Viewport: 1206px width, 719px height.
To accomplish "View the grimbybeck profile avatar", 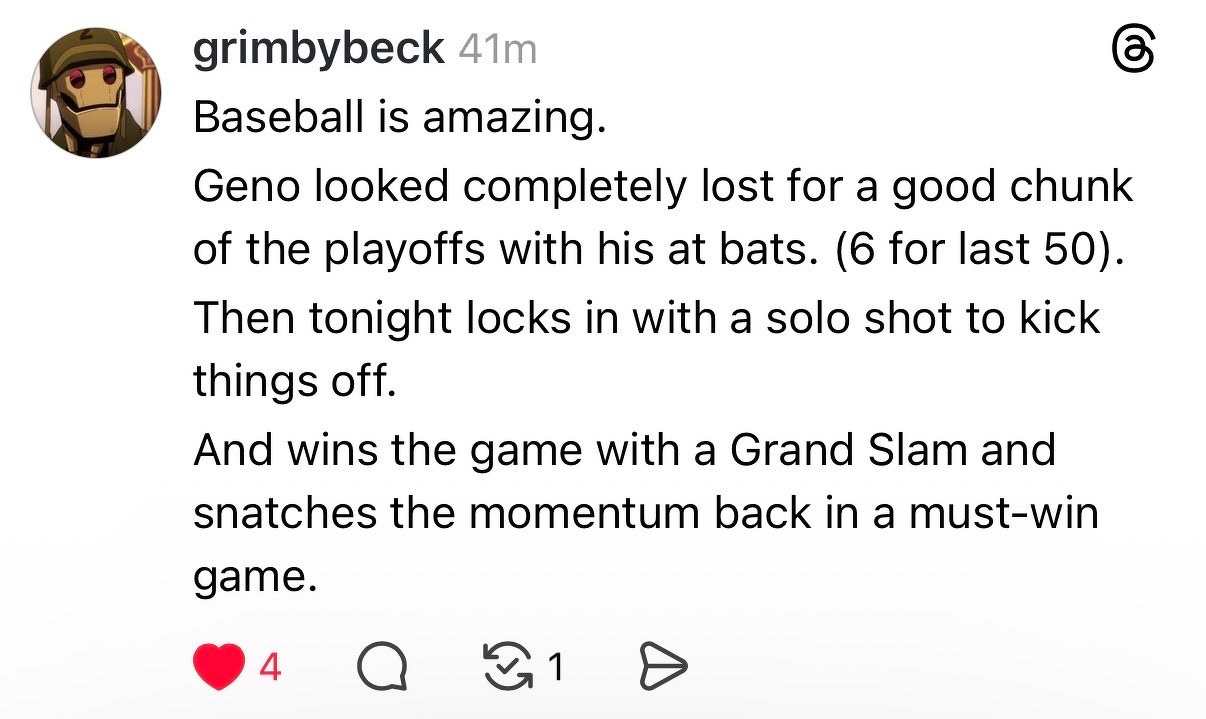I will (96, 93).
